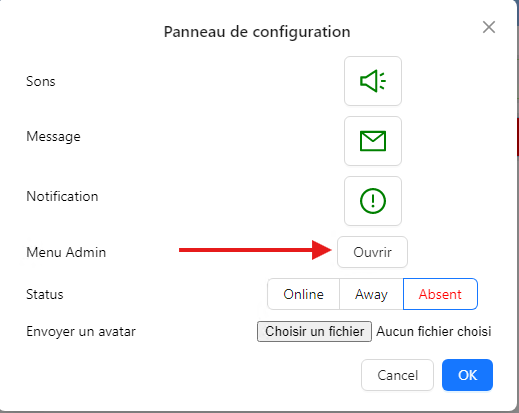The height and width of the screenshot is (413, 519).
Task: Click the Envoyer un avatar label
Action: 81,332
